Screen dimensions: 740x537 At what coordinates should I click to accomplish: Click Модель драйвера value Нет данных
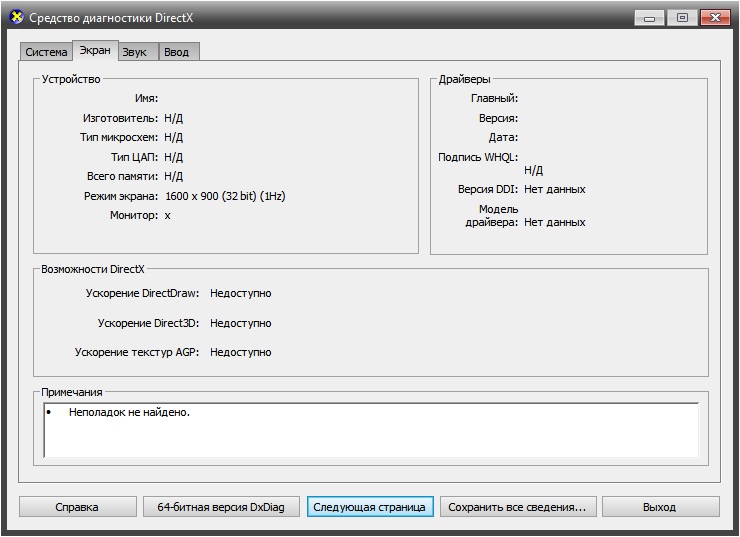pyautogui.click(x=555, y=222)
